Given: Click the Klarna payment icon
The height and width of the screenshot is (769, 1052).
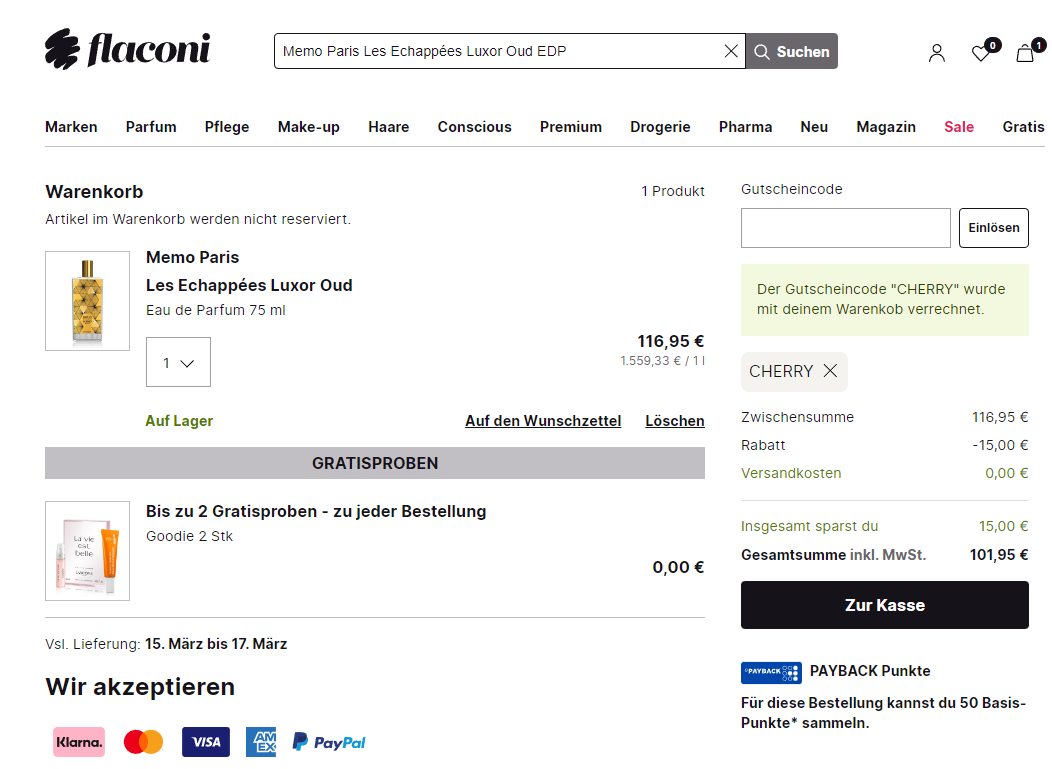Looking at the screenshot, I should 79,742.
